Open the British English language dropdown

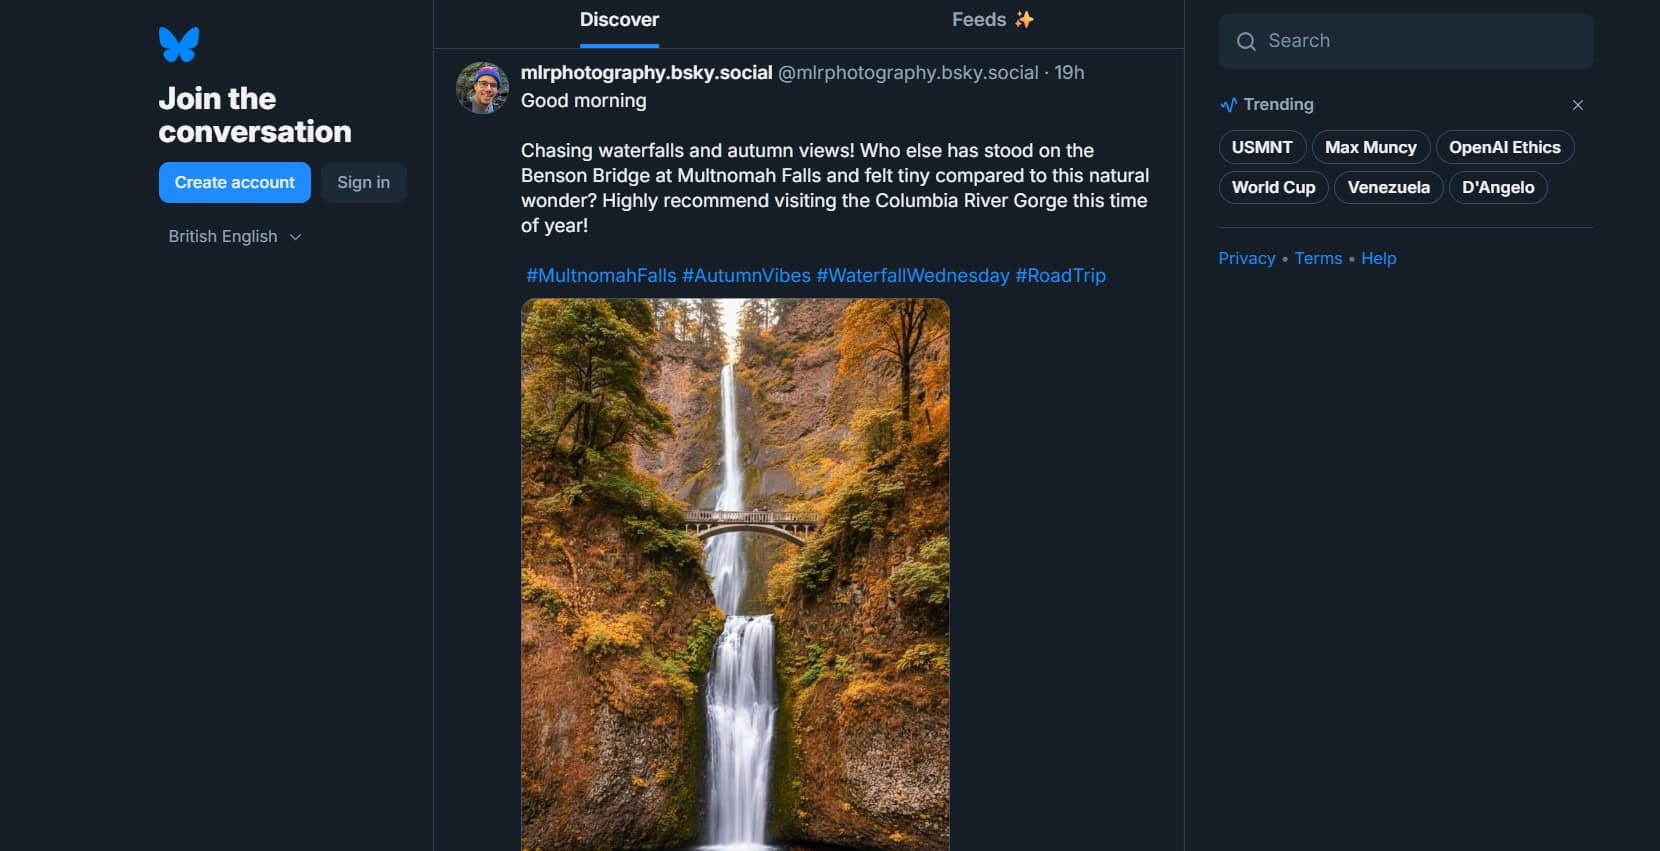coord(222,236)
